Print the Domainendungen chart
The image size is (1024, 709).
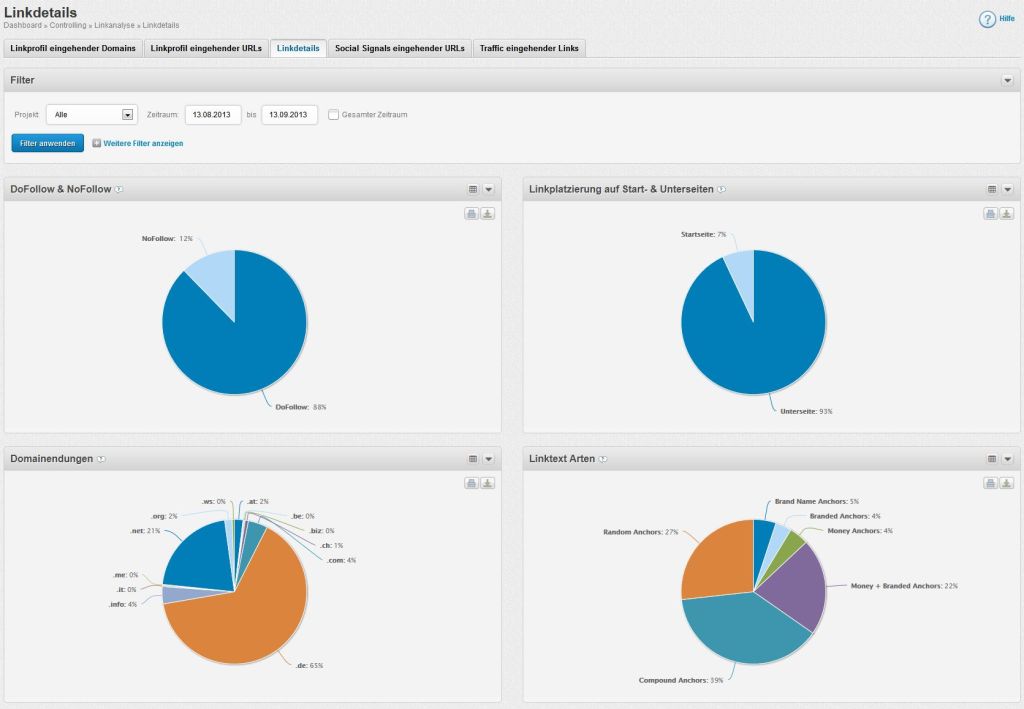point(472,483)
